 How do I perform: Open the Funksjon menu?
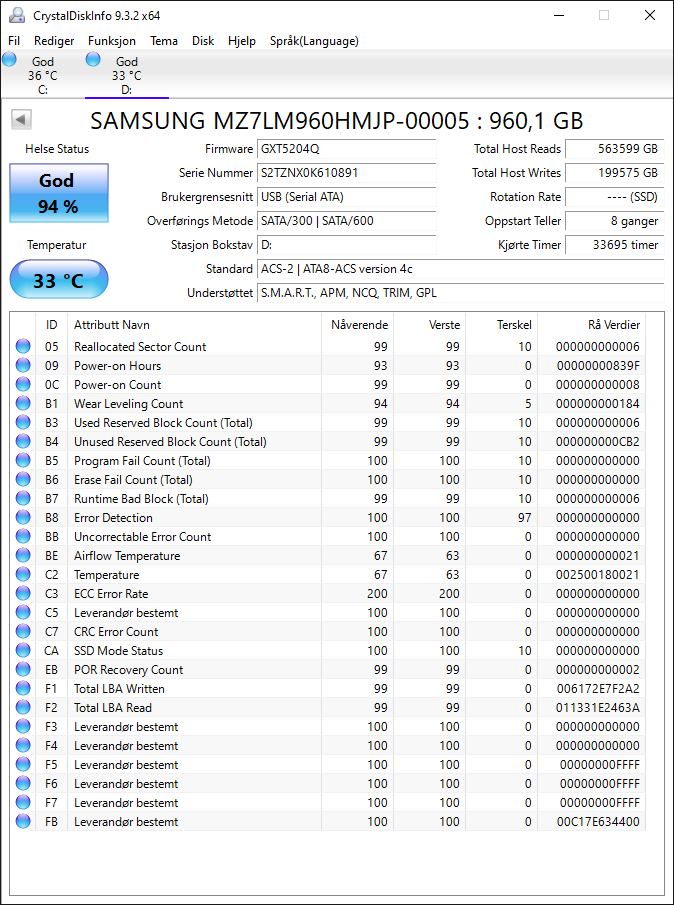click(x=112, y=41)
